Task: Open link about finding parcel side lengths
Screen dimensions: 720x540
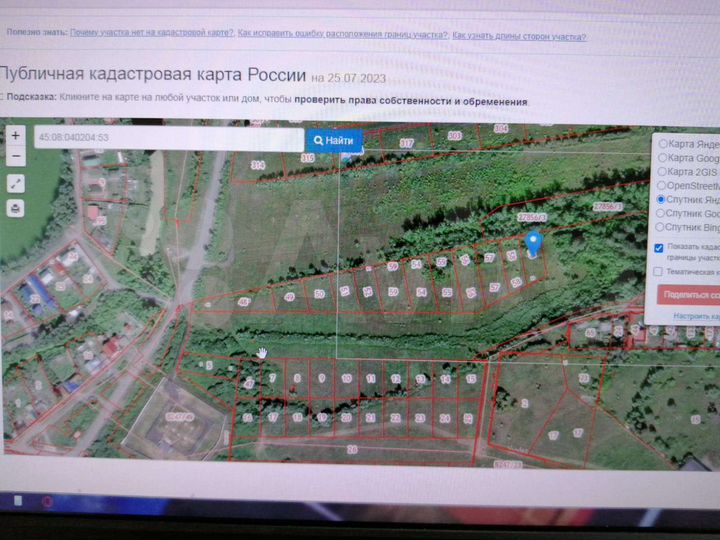Action: coord(519,36)
